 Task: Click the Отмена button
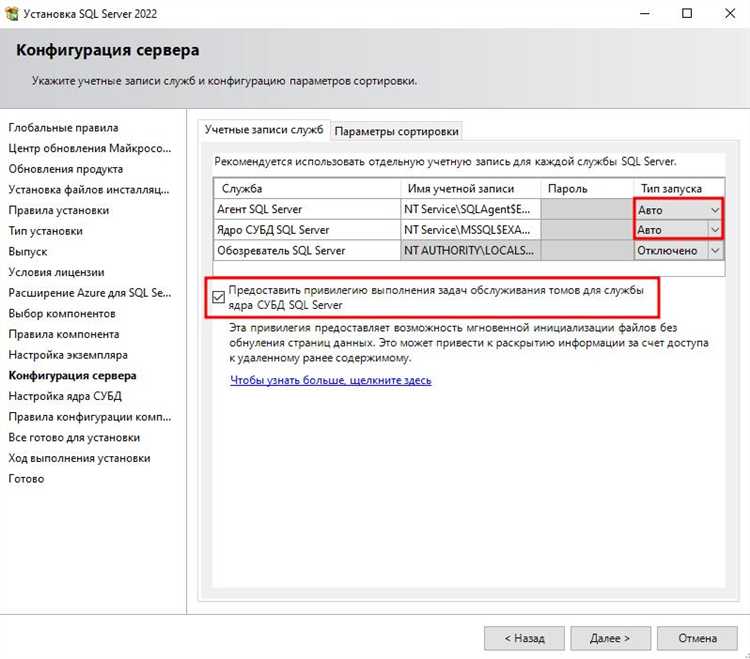pos(697,638)
